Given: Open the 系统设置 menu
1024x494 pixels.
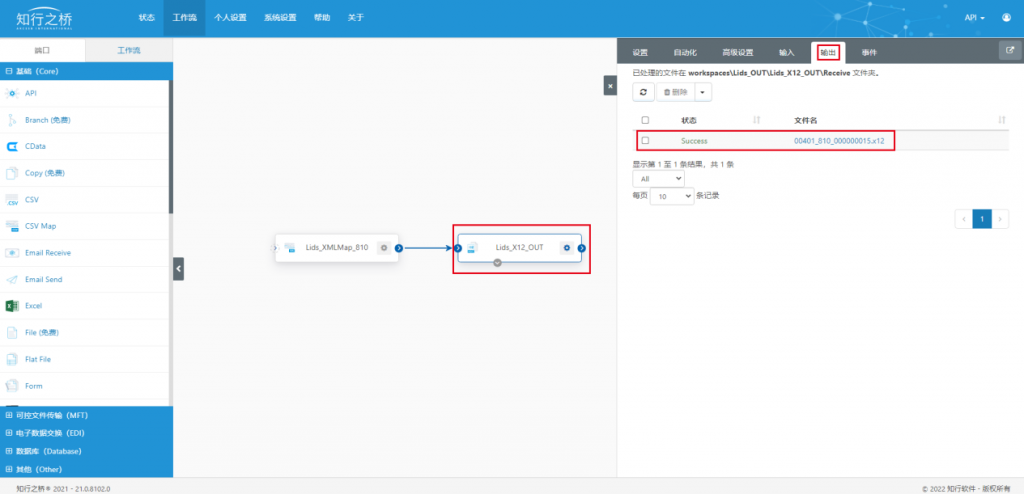Looking at the screenshot, I should click(x=280, y=18).
